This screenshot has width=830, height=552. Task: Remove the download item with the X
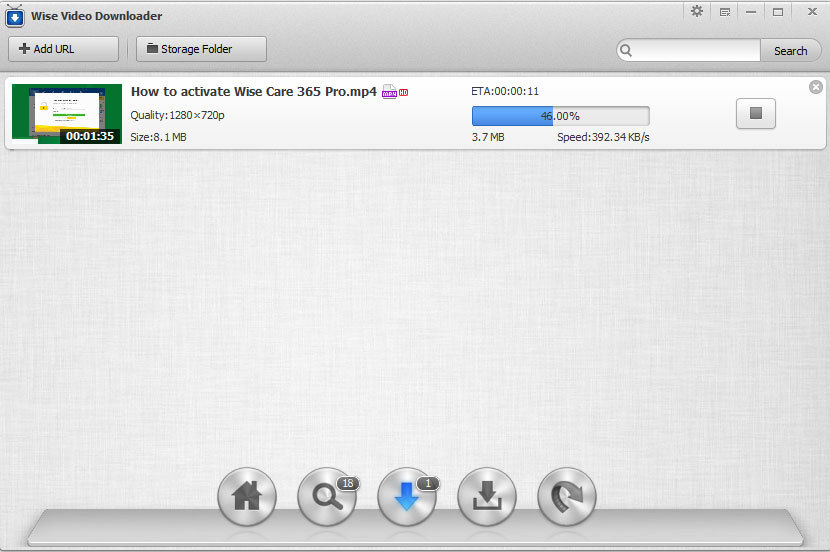(x=816, y=87)
